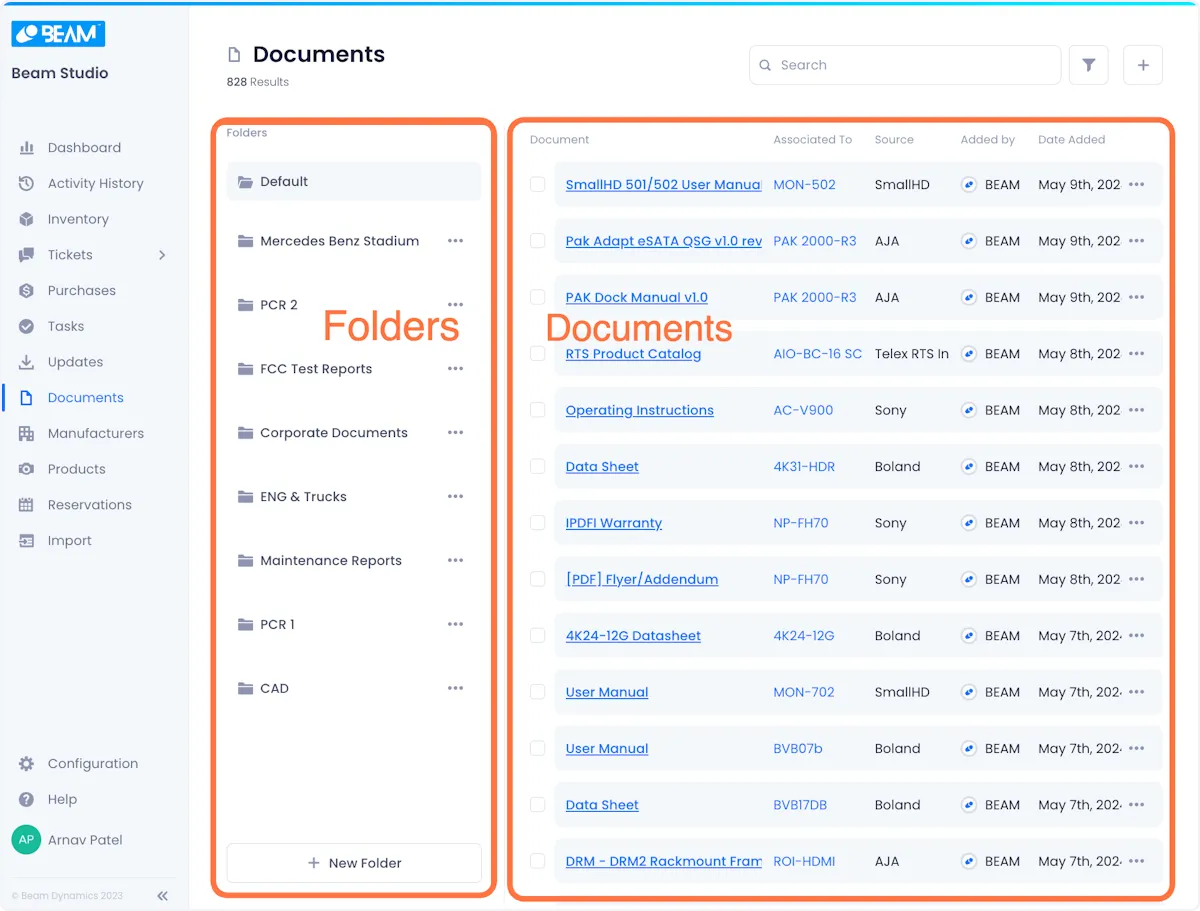Screen dimensions: 1200x911
Task: Open more options for Maintenance Reports folder
Action: tap(456, 561)
